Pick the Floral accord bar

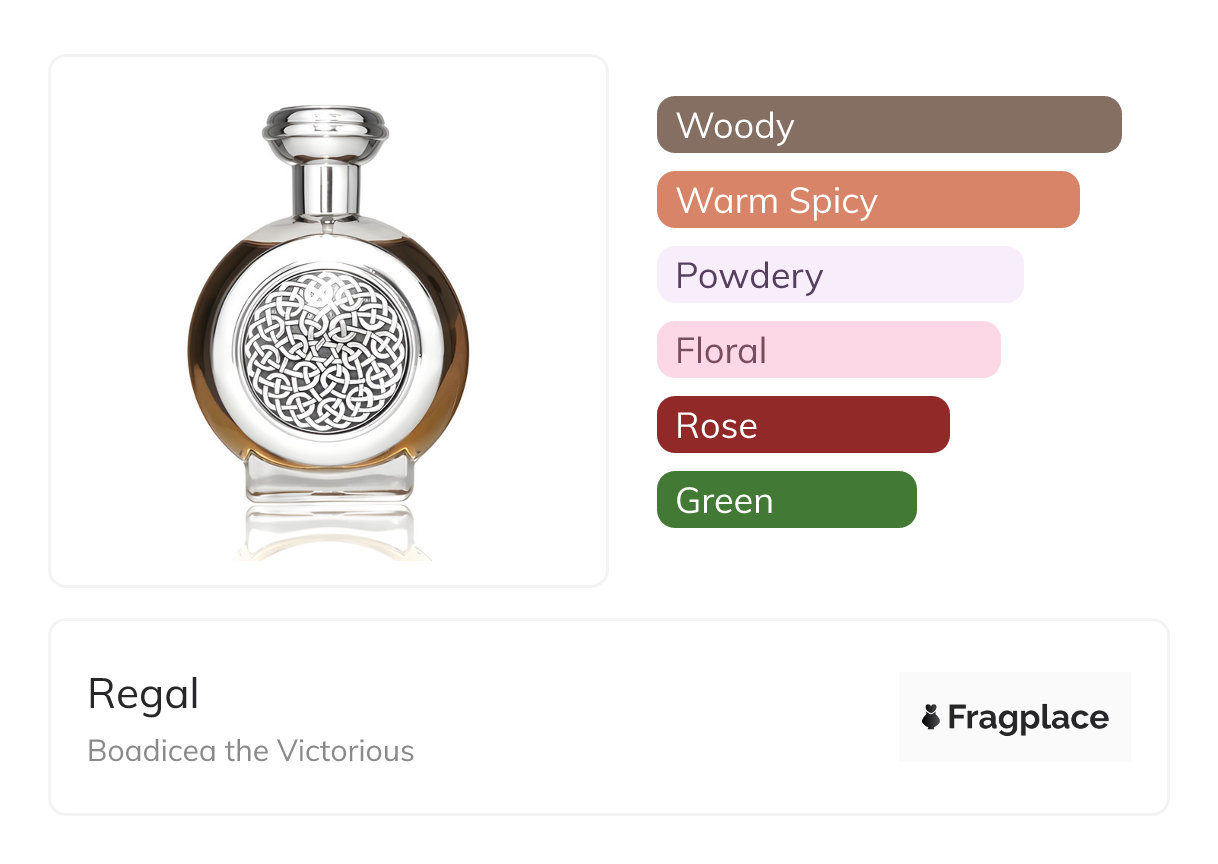click(x=828, y=350)
